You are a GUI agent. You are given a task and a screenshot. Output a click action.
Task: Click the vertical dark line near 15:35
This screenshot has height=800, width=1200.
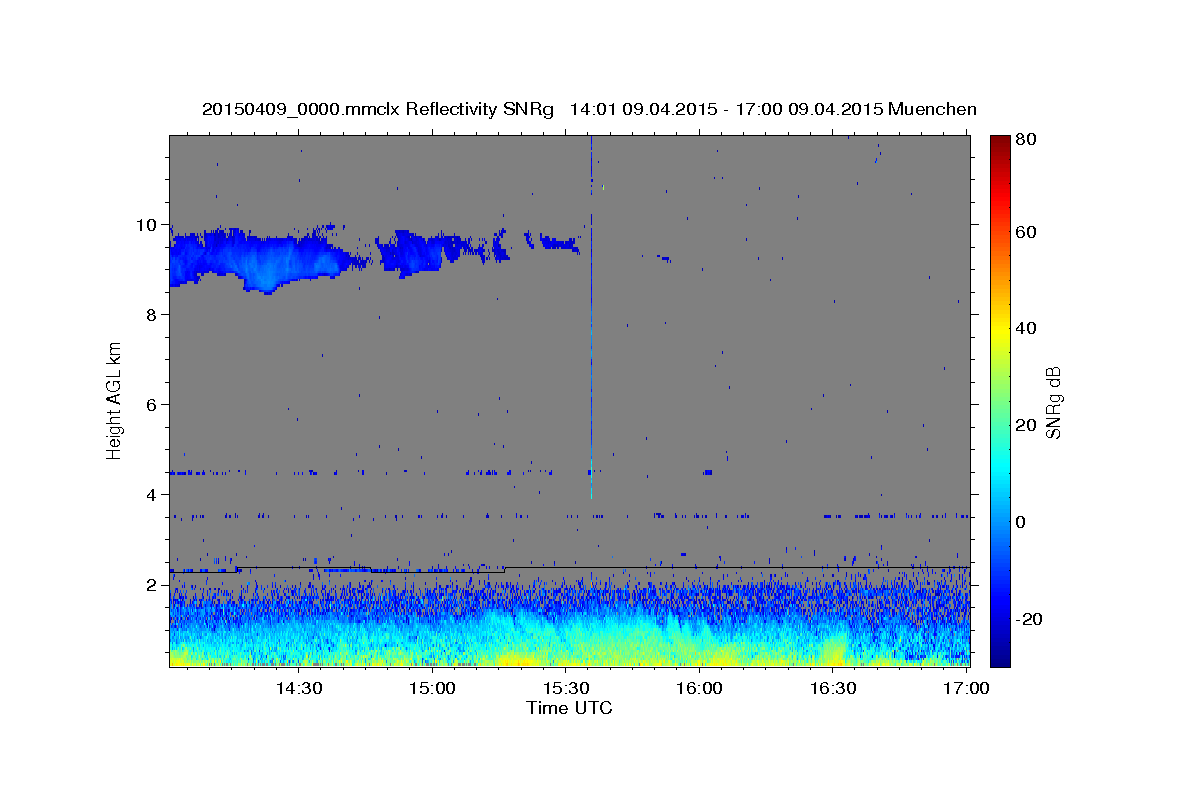[591, 318]
